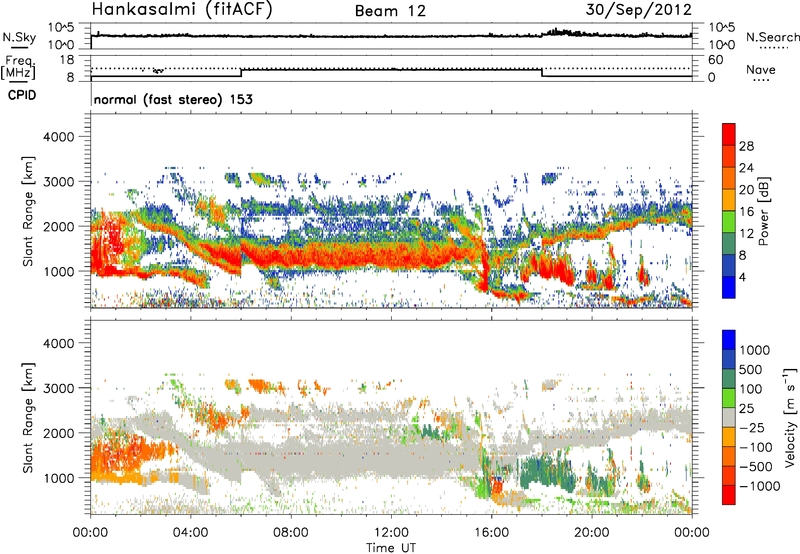Click the 'Time UT' axis title
The width and height of the screenshot is (800, 554).
pos(391,548)
